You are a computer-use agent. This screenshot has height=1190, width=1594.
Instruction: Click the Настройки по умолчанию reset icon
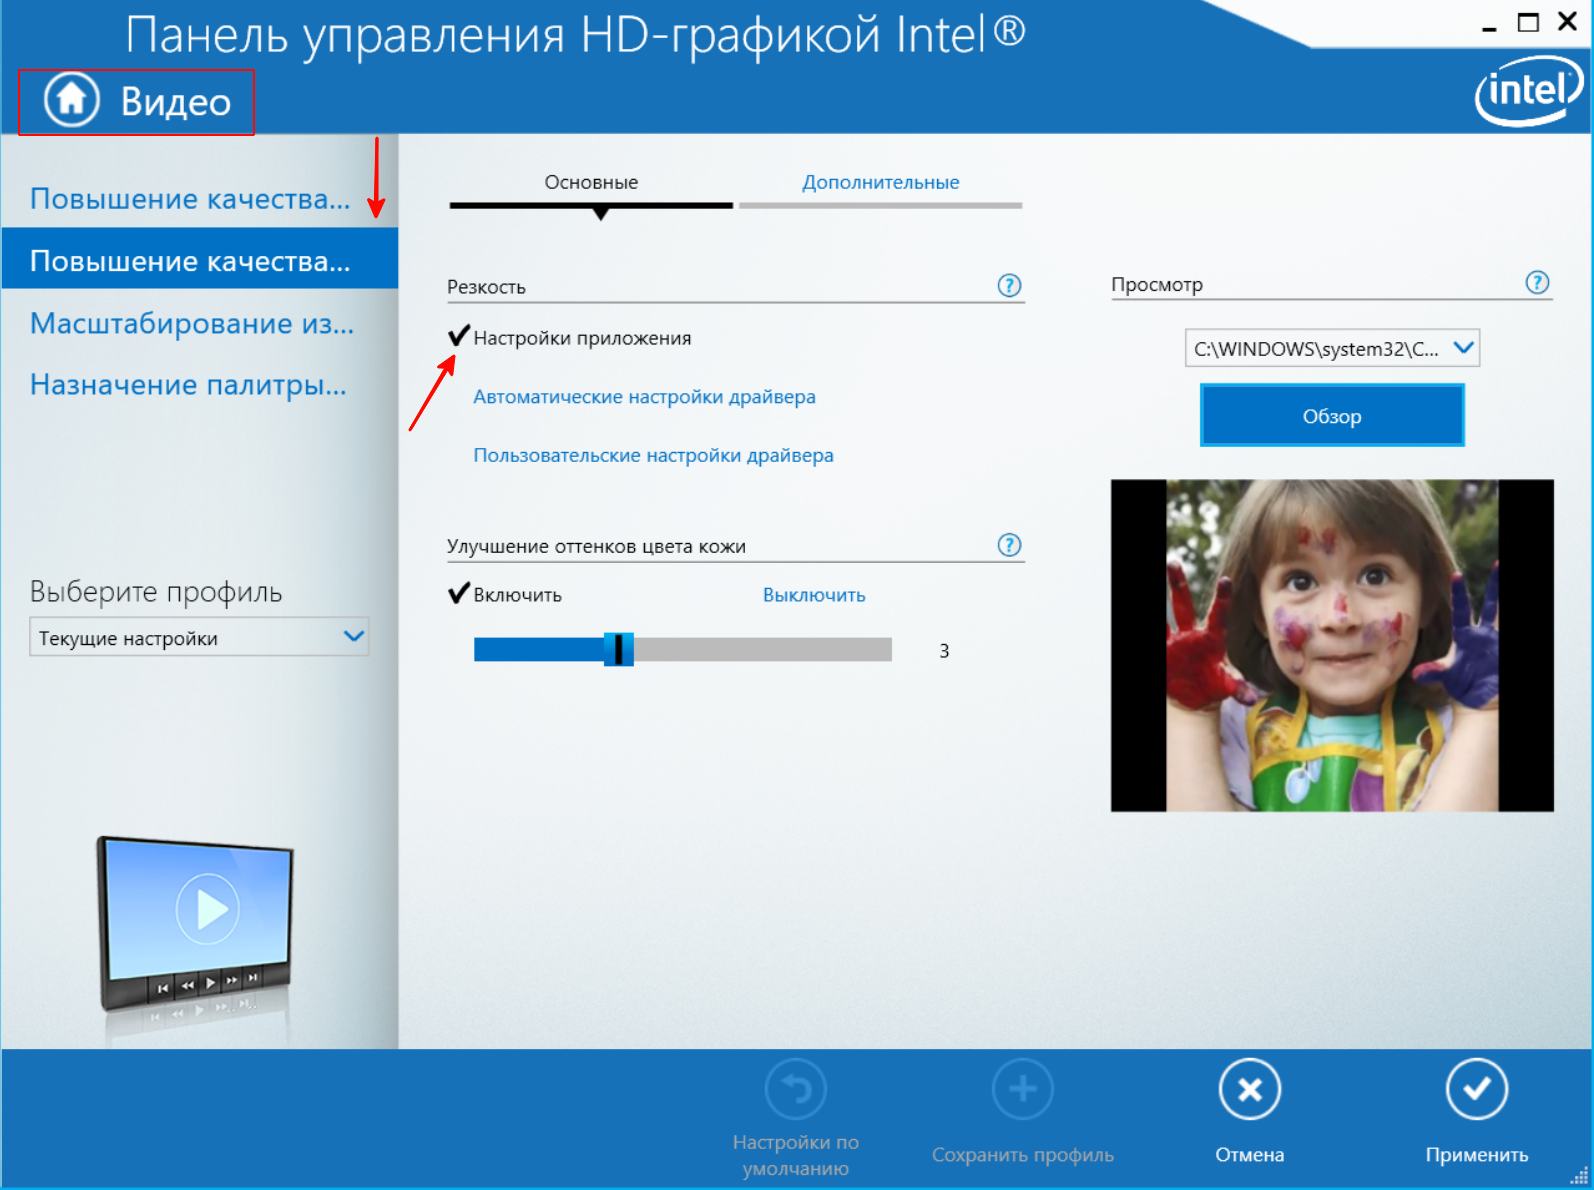click(x=795, y=1089)
